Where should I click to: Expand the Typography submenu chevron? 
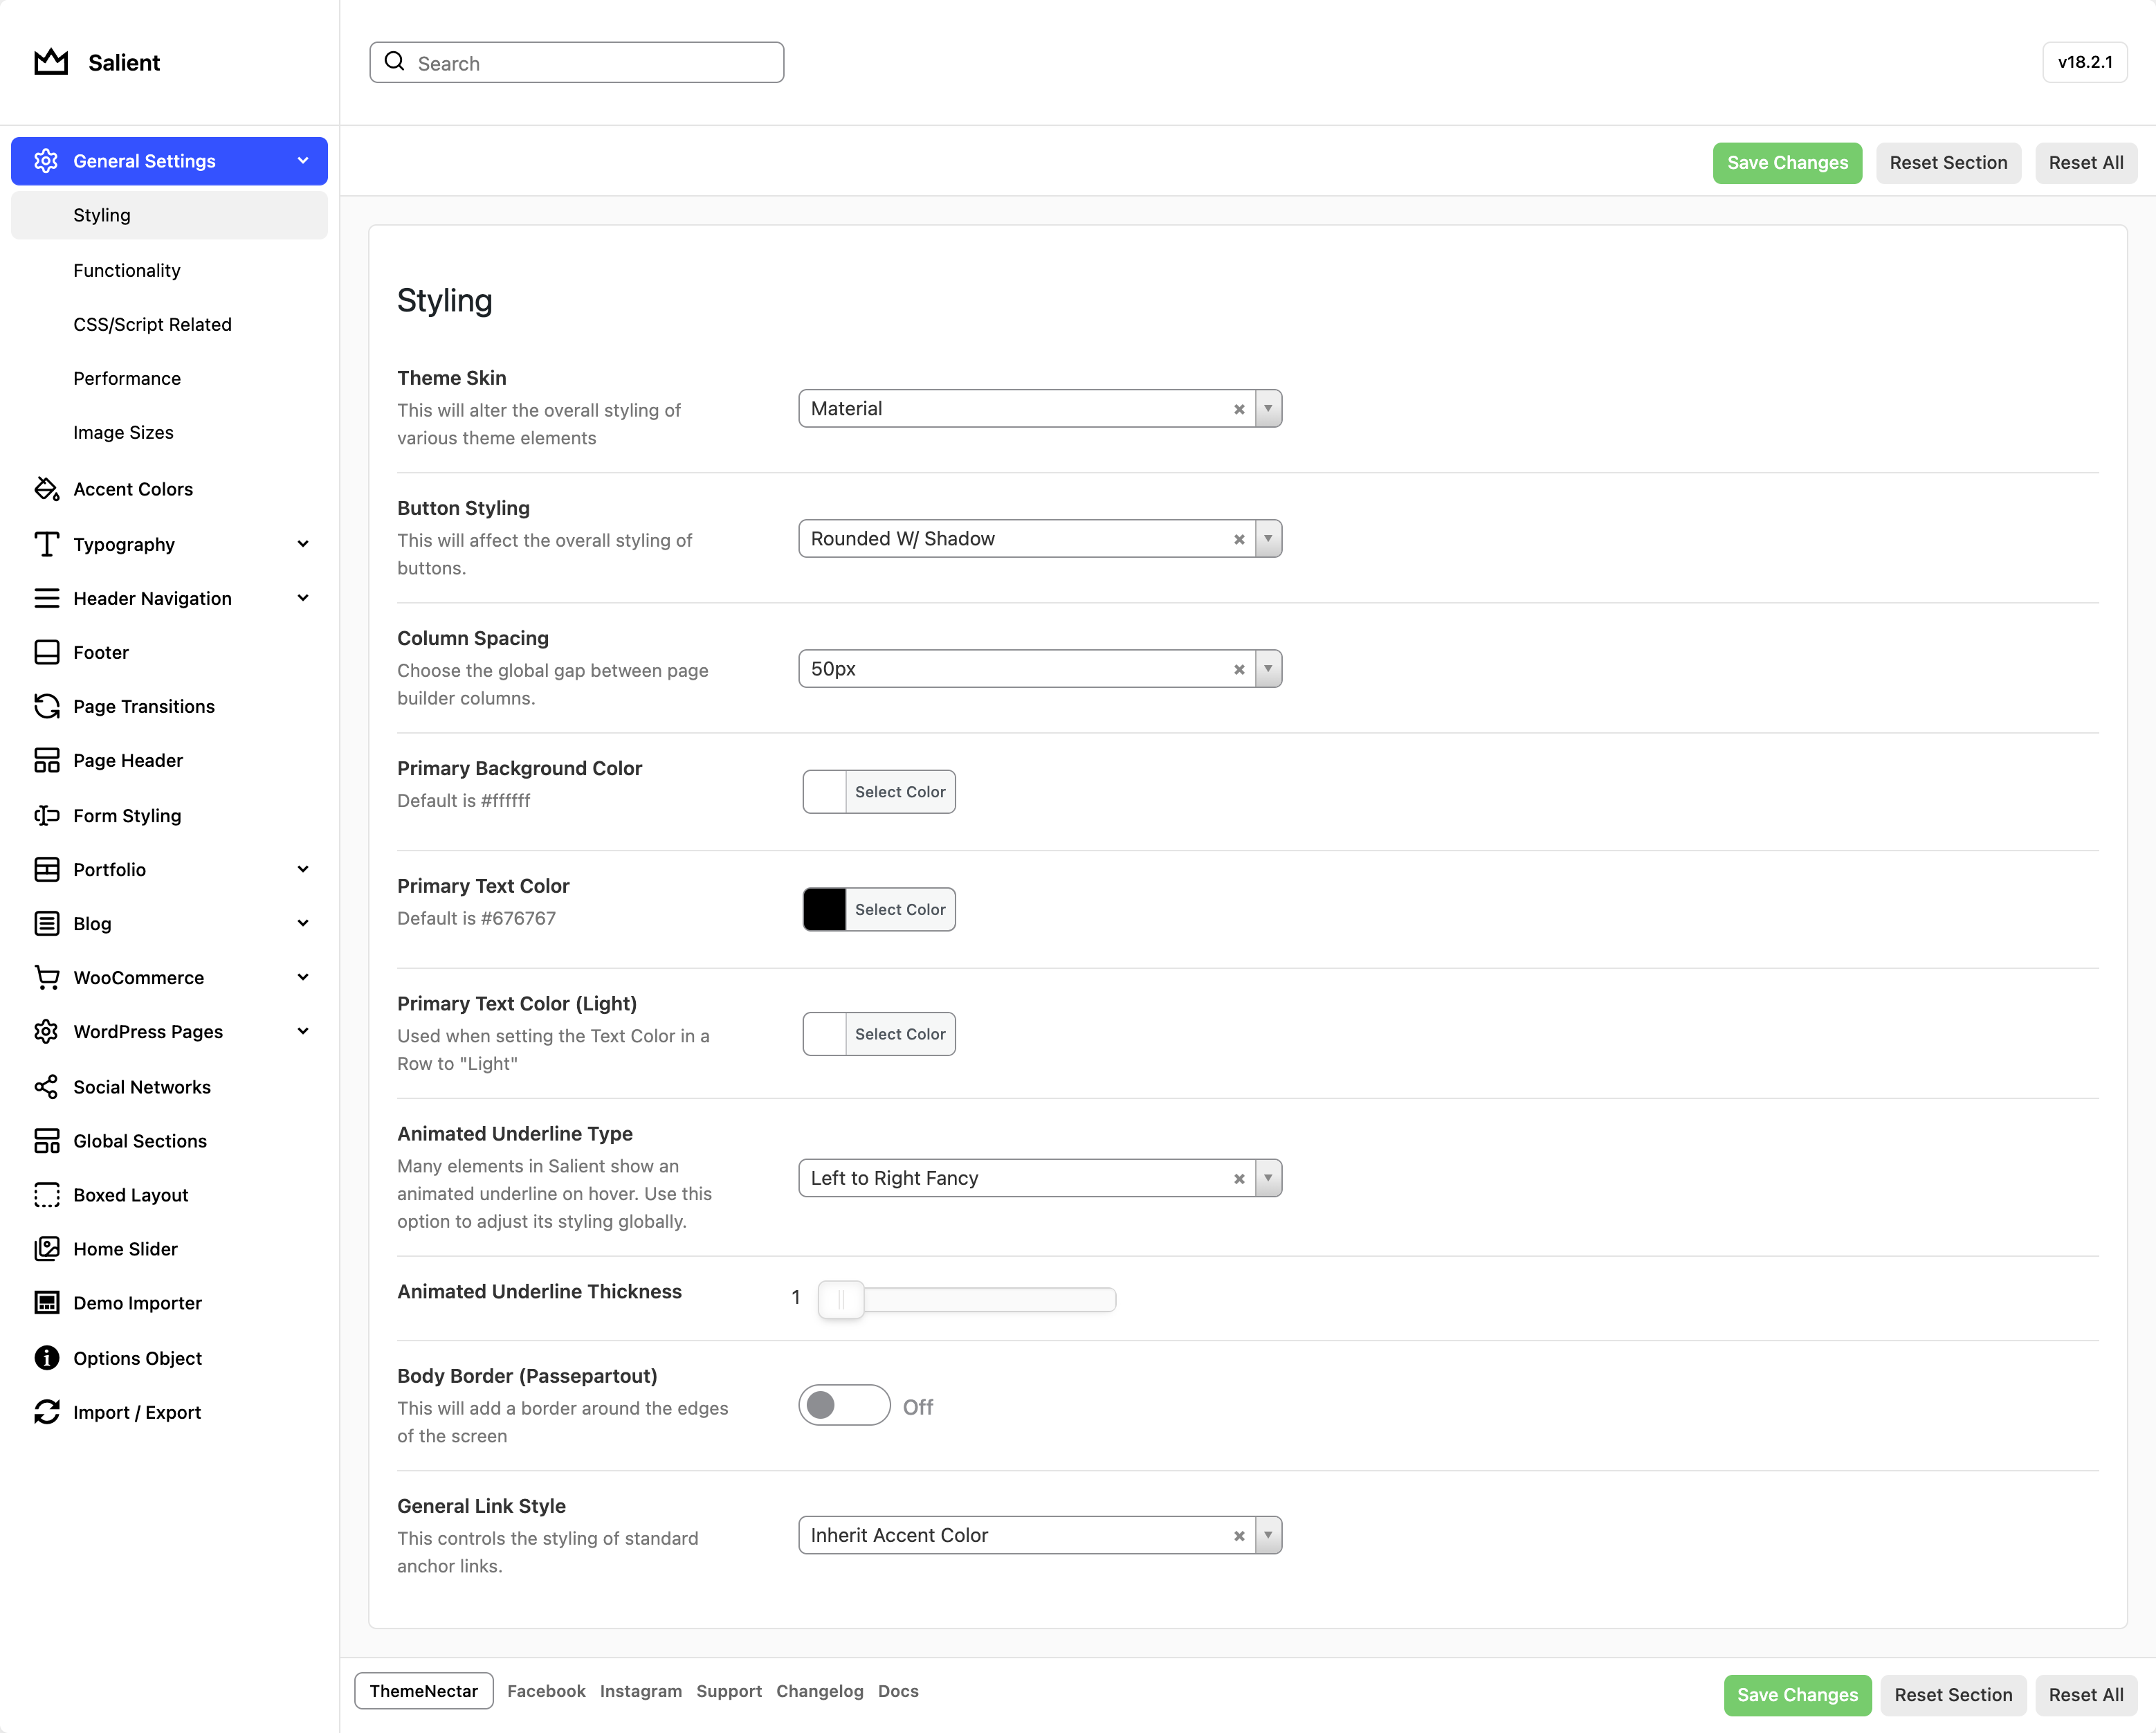point(303,544)
